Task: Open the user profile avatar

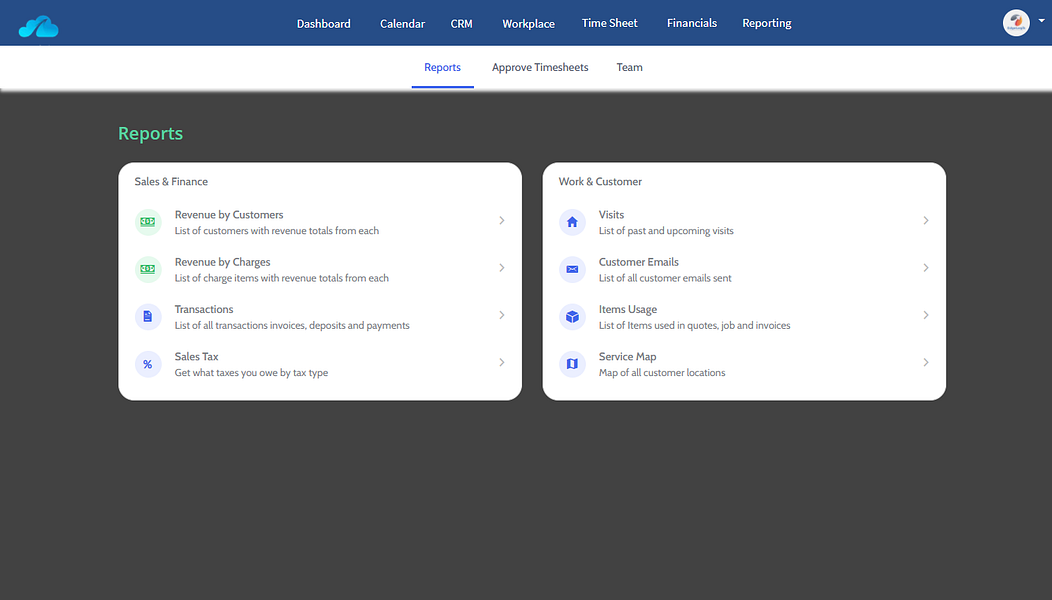Action: tap(1016, 23)
